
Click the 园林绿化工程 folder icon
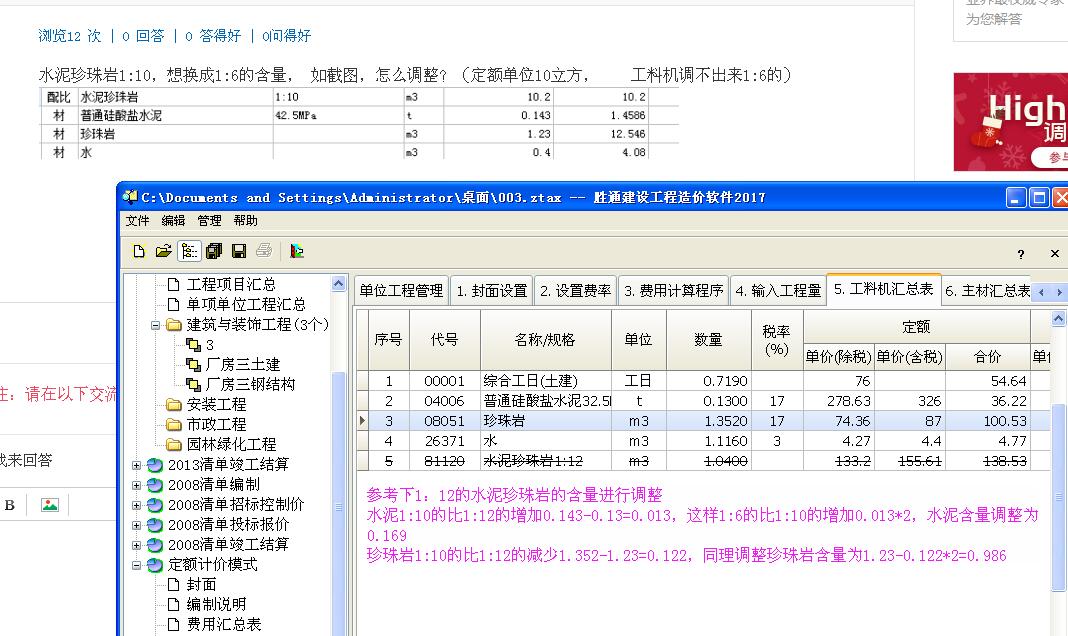(174, 445)
